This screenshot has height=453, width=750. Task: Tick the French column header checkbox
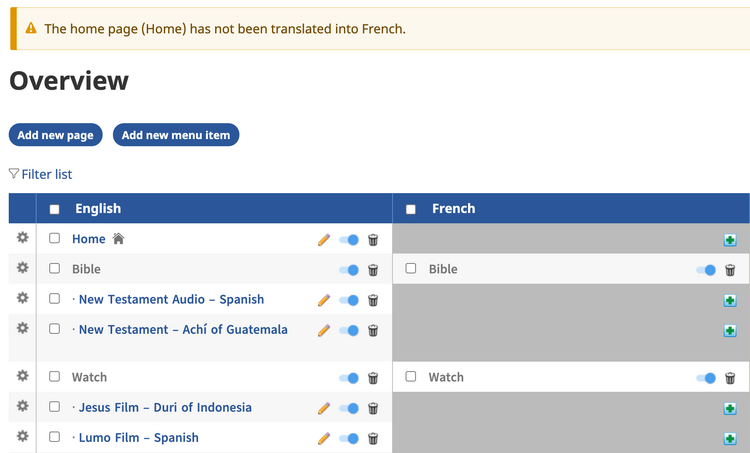coord(411,209)
